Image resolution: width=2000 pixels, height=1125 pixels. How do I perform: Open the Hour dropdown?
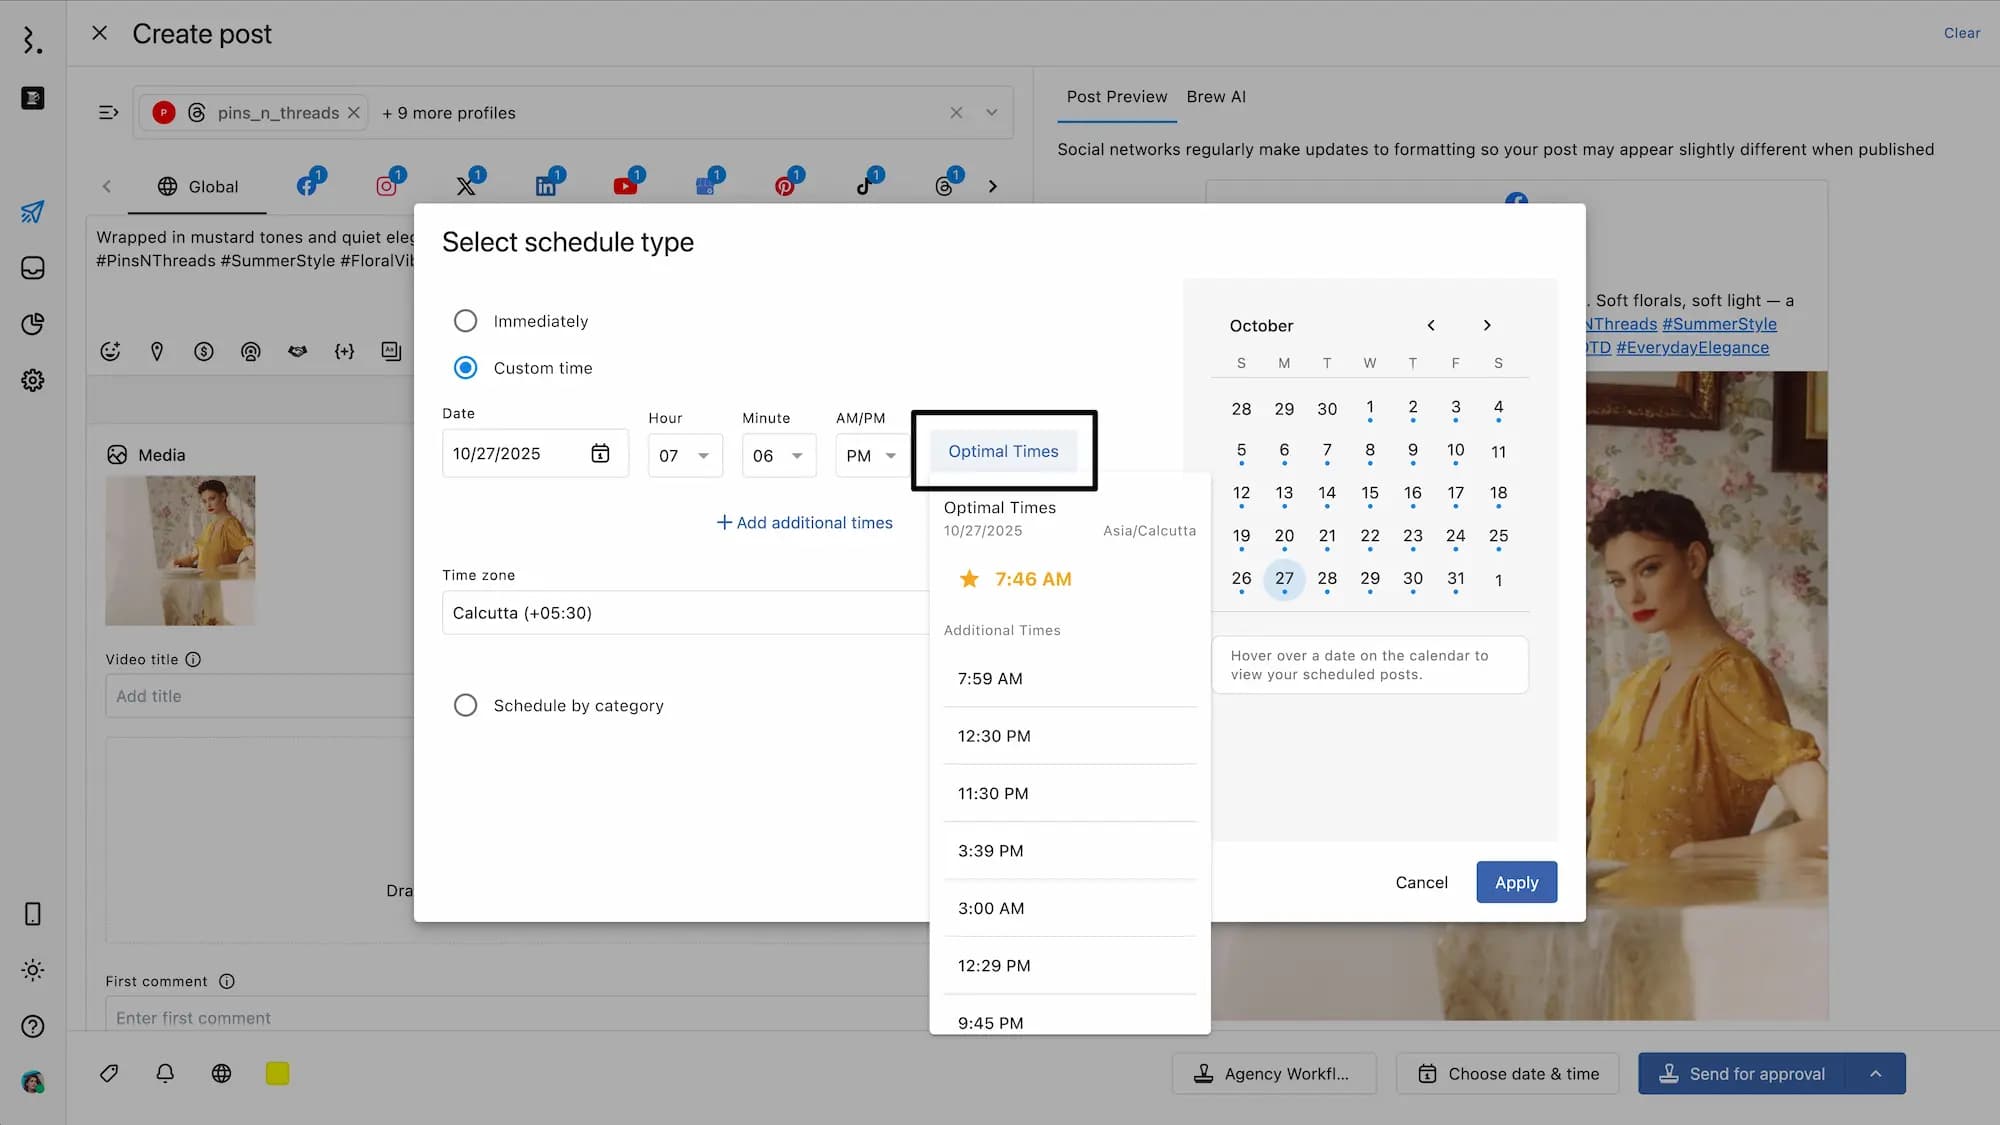[x=684, y=456]
